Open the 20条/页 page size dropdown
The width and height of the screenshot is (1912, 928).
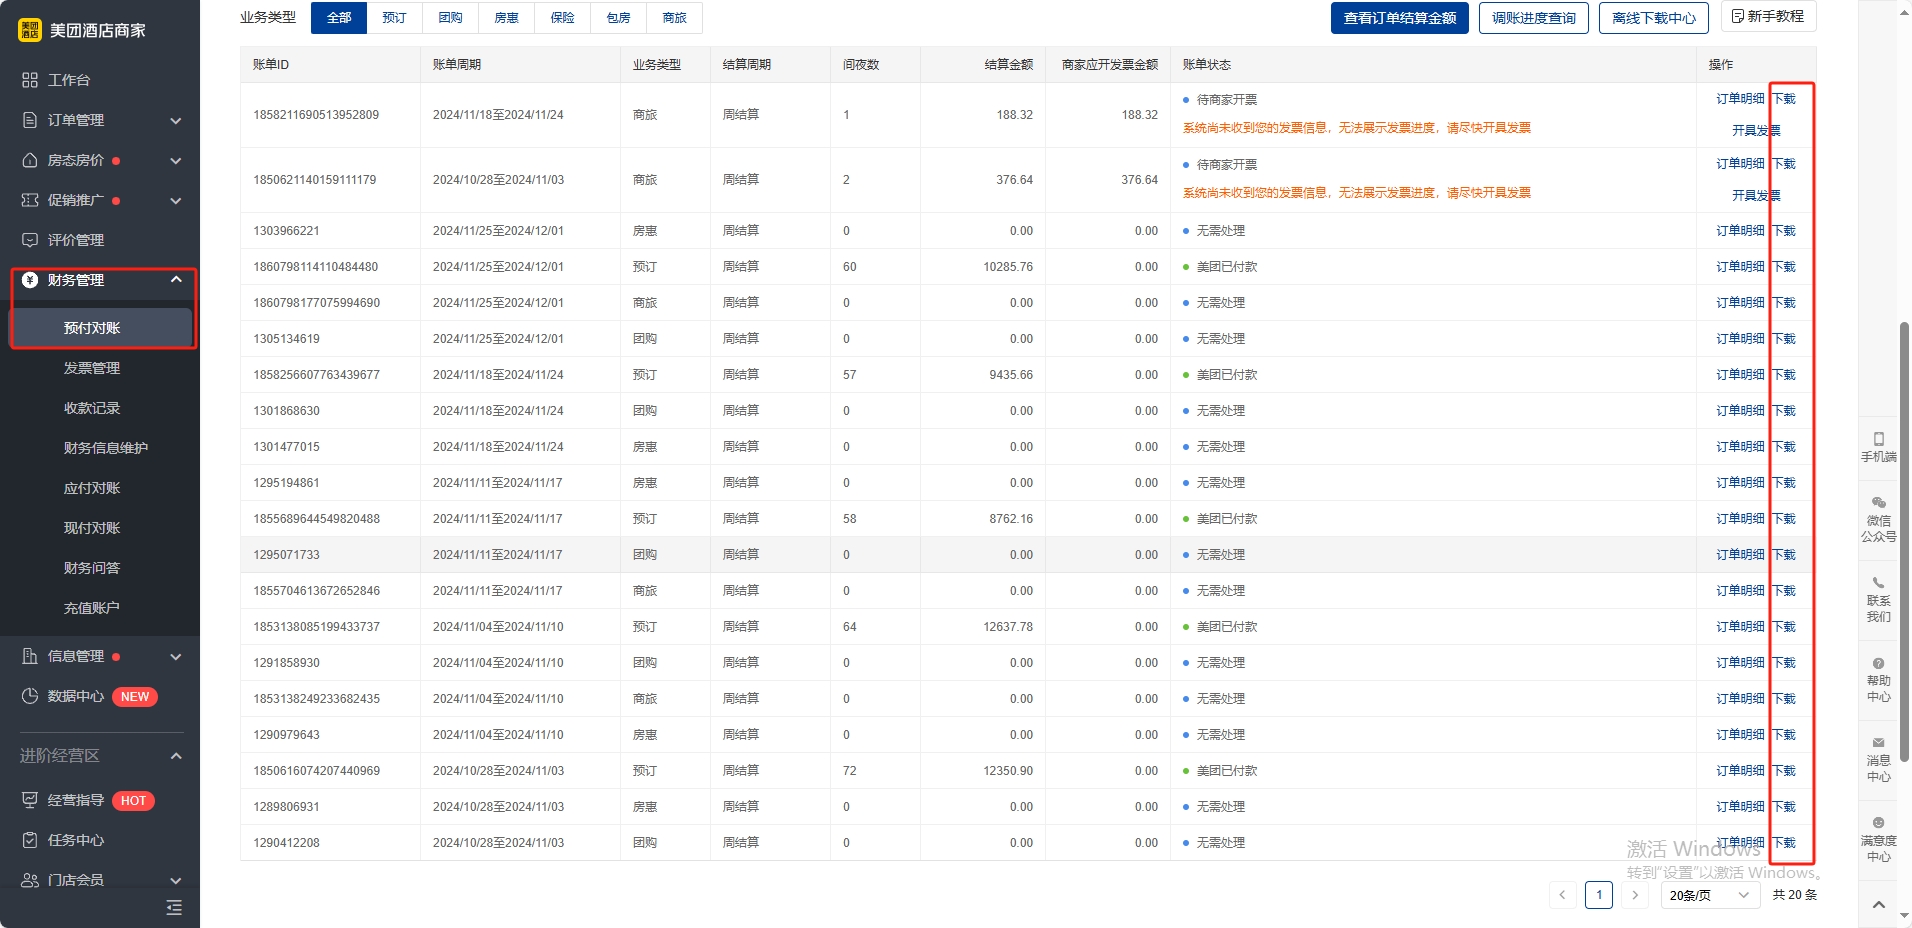(1709, 895)
